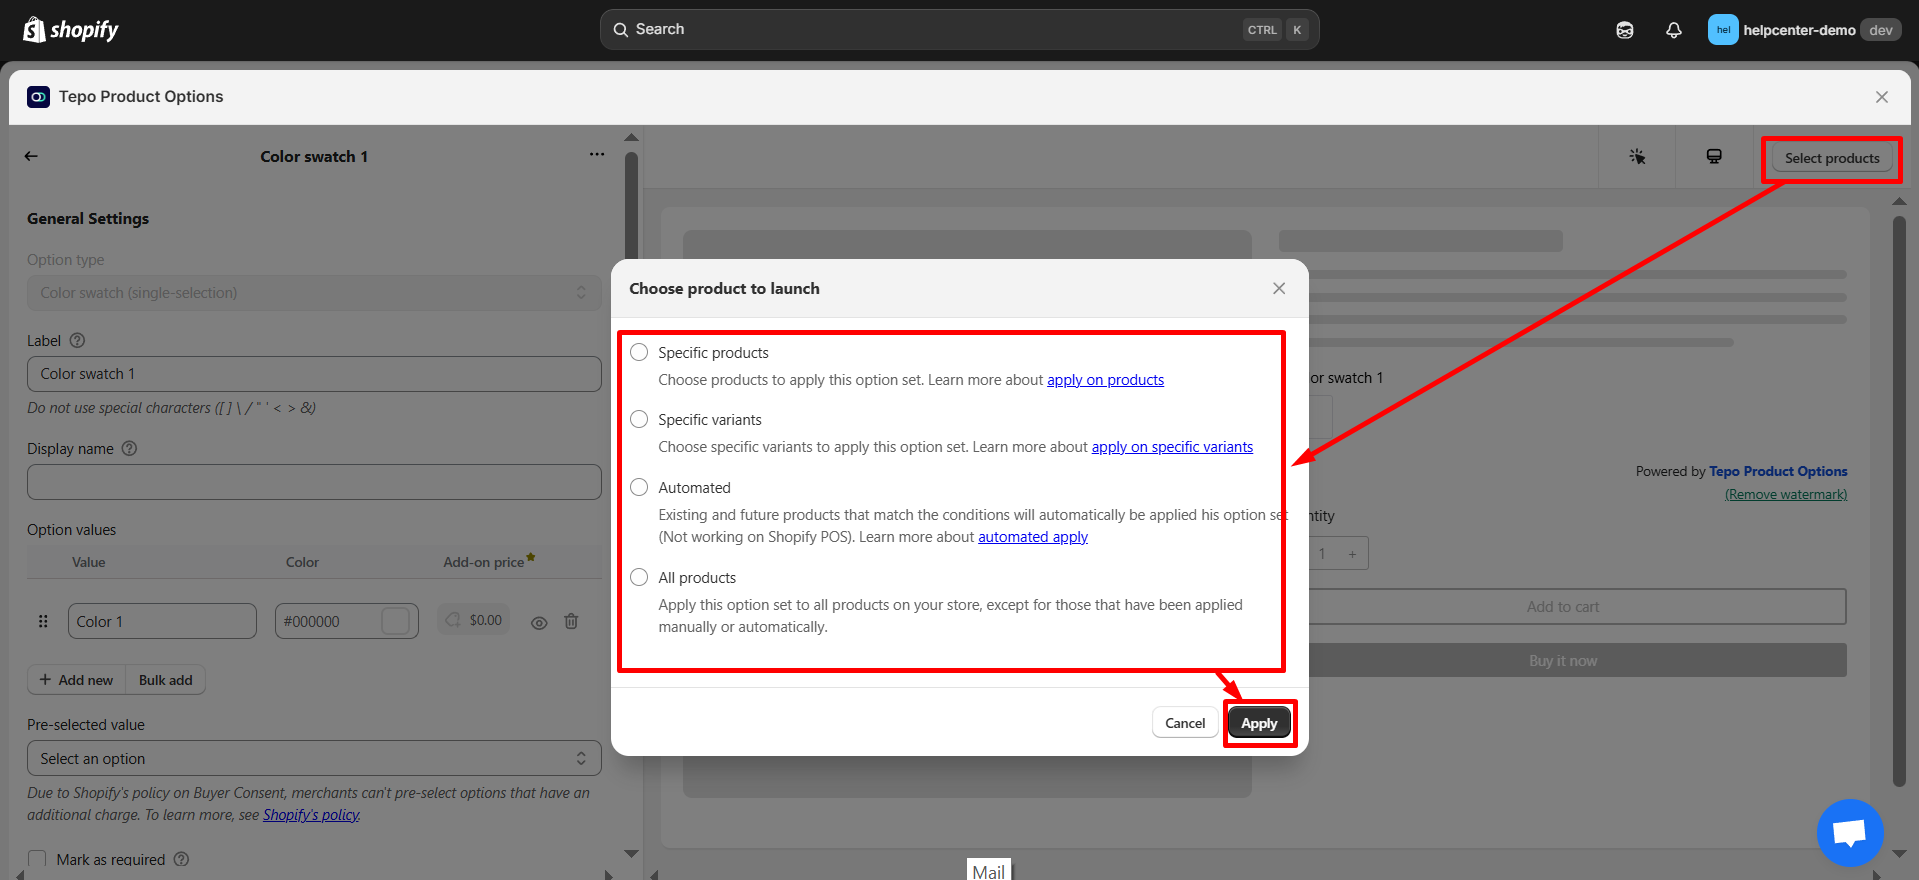Click the Label help question mark icon
This screenshot has width=1919, height=880.
(77, 341)
